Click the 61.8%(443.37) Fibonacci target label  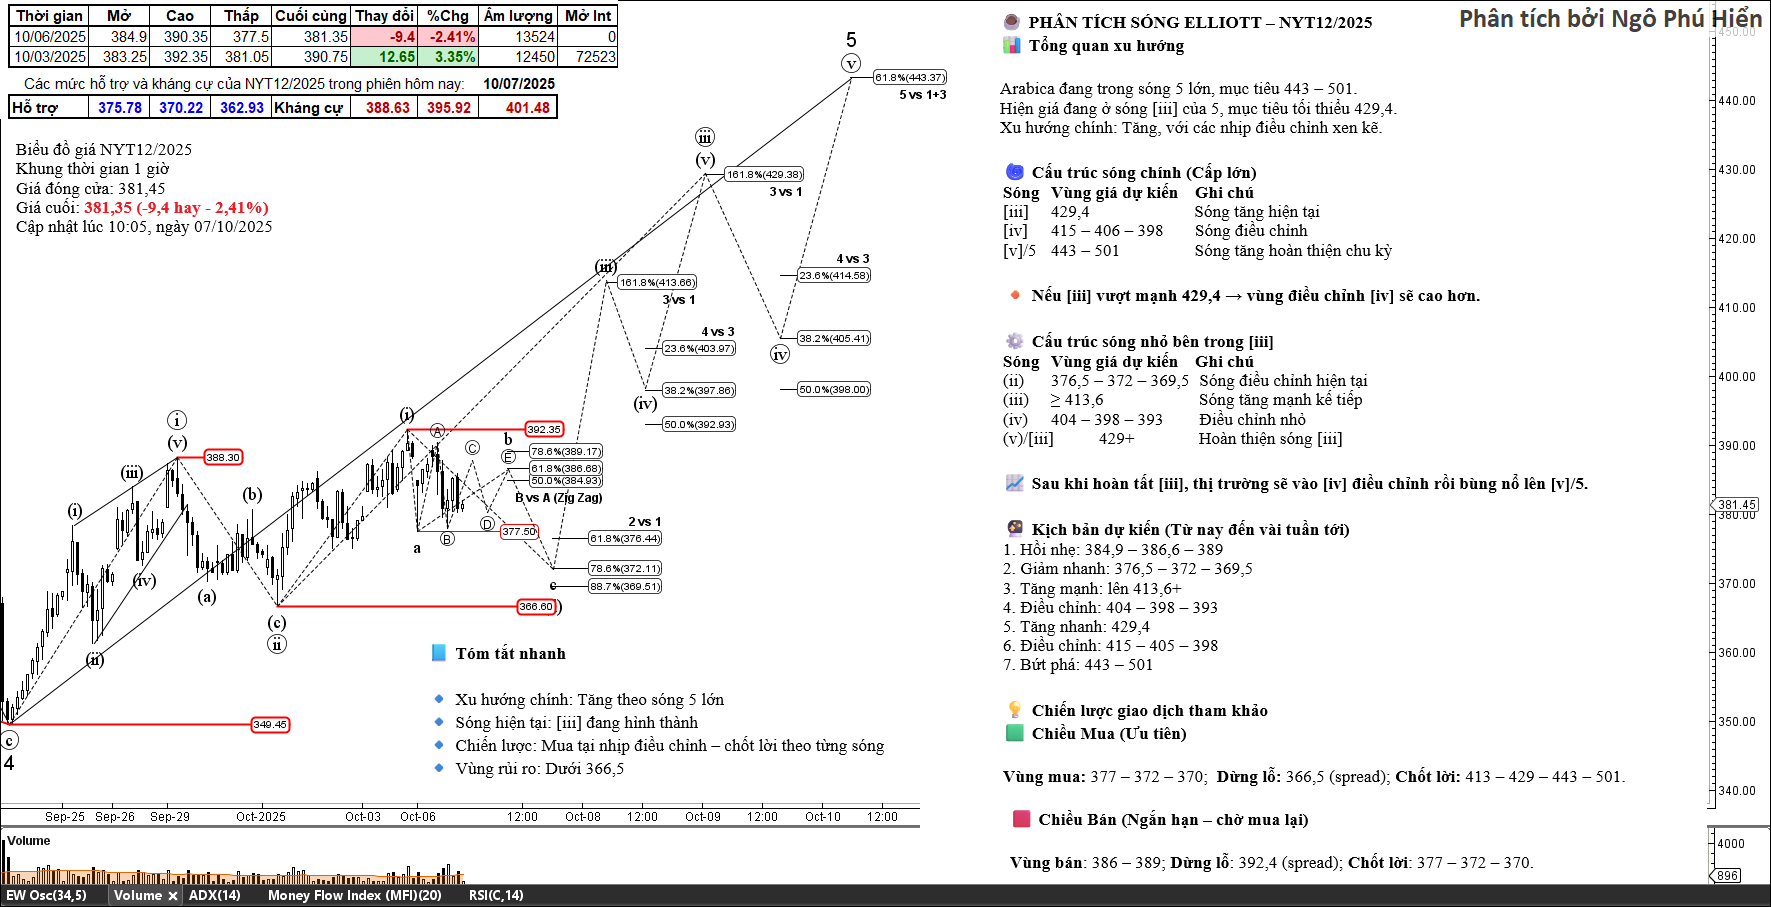coord(909,77)
